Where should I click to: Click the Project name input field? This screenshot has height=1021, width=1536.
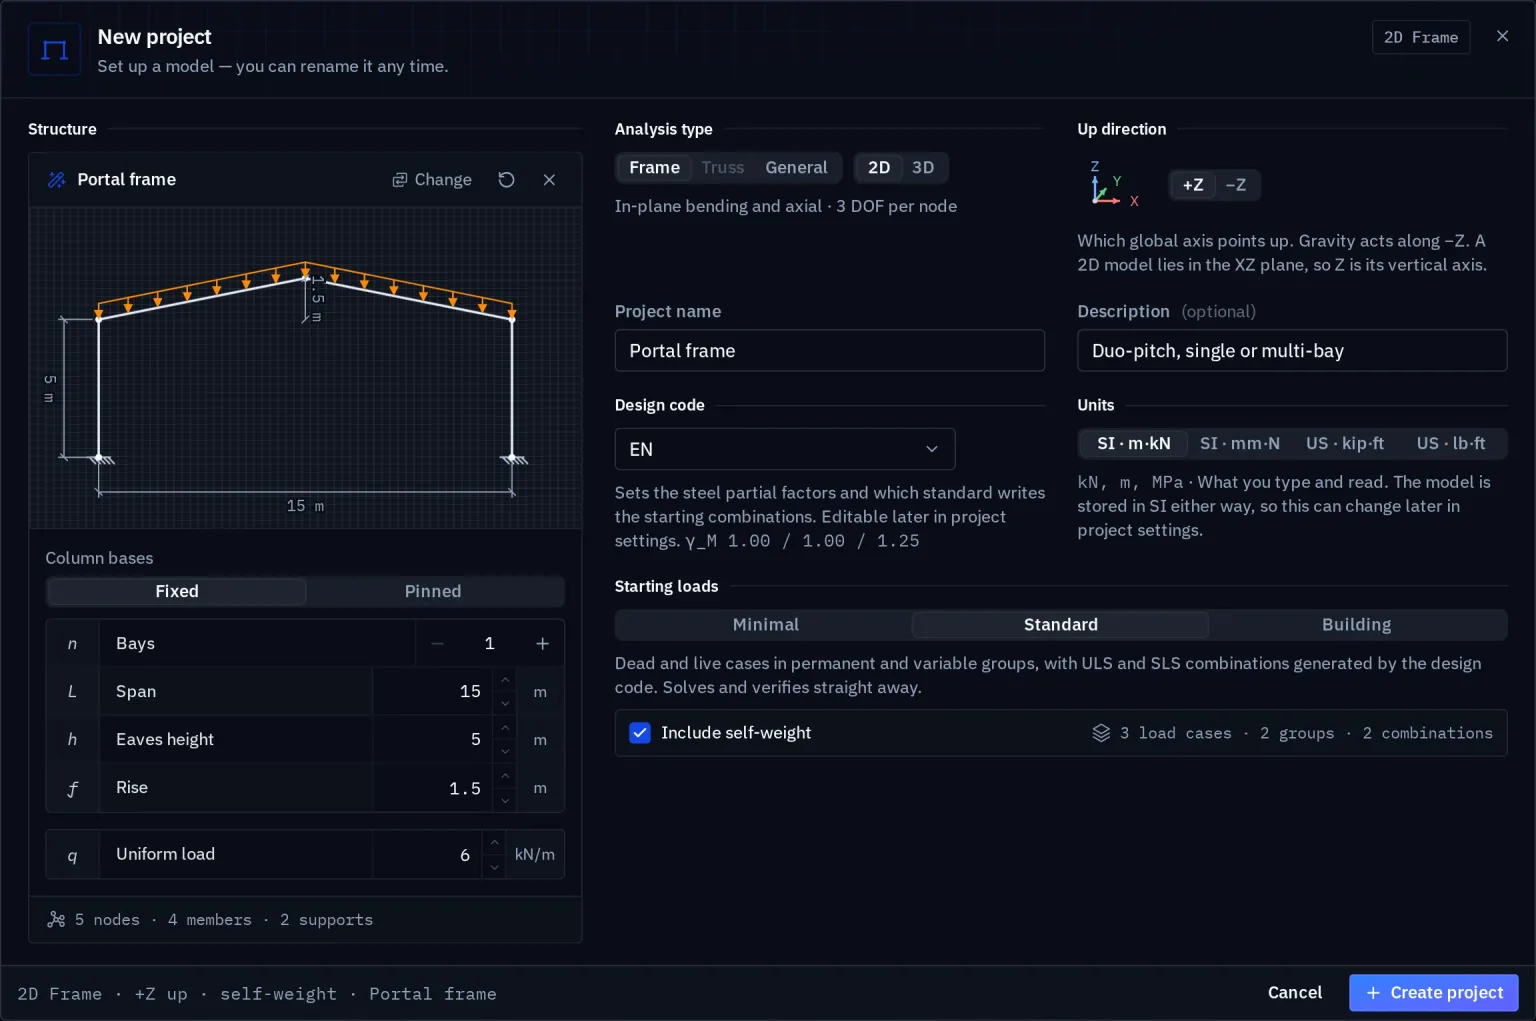pos(830,351)
